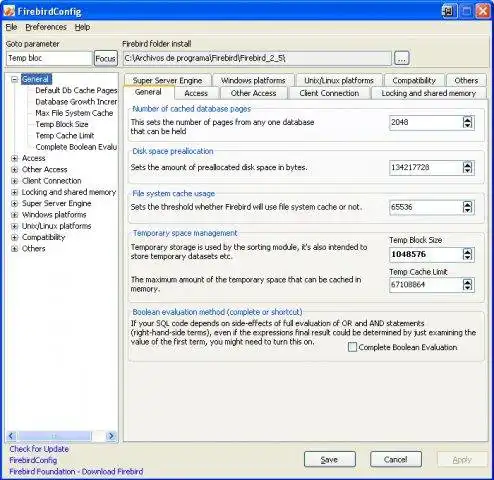This screenshot has width=494, height=480.
Task: Increase the cached database pages value
Action: click(468, 119)
